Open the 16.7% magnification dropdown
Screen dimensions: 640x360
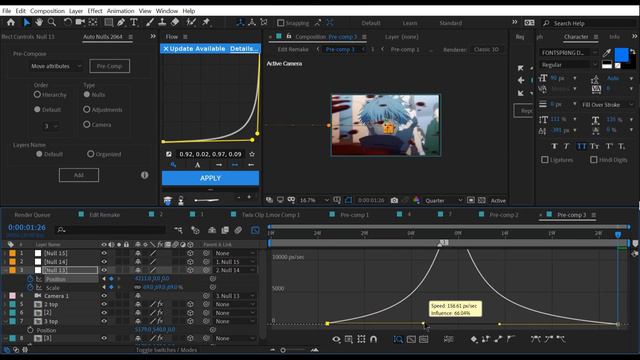coord(314,200)
